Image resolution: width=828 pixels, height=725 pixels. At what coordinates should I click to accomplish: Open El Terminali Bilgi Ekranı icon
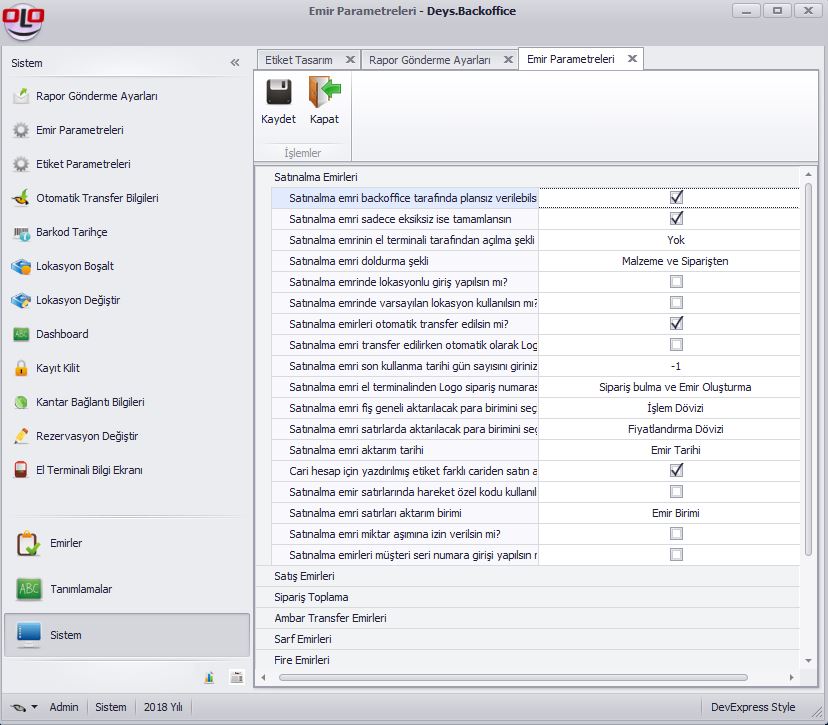[21, 470]
